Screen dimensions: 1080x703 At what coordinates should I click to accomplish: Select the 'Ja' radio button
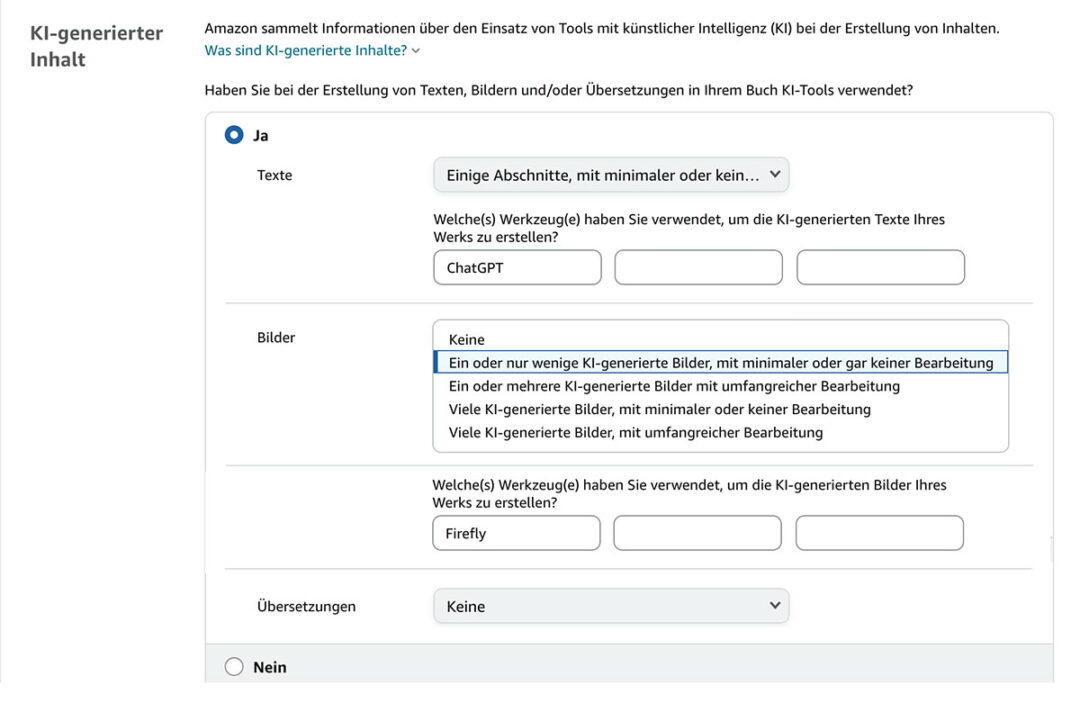coord(234,135)
